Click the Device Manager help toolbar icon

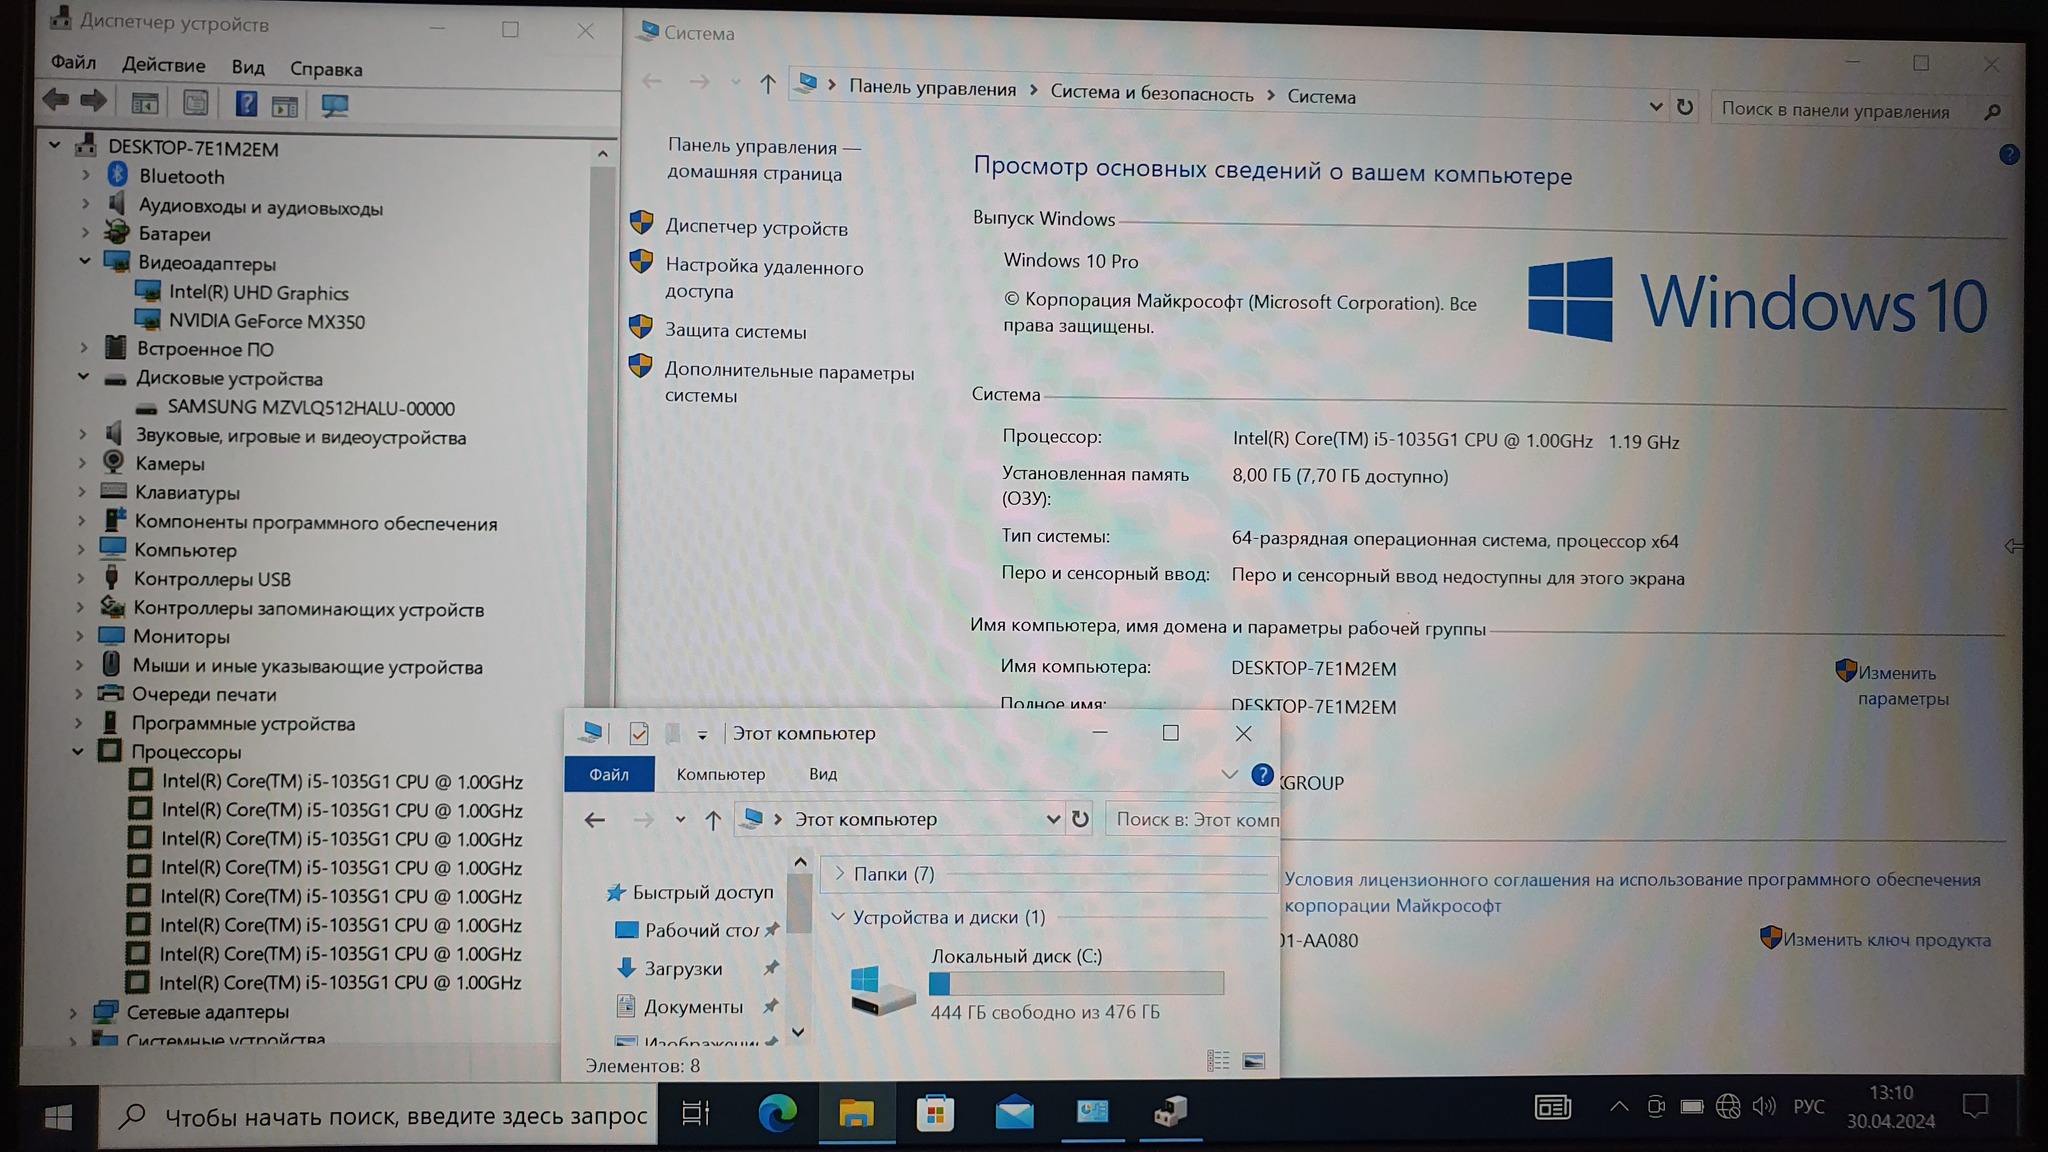tap(245, 104)
